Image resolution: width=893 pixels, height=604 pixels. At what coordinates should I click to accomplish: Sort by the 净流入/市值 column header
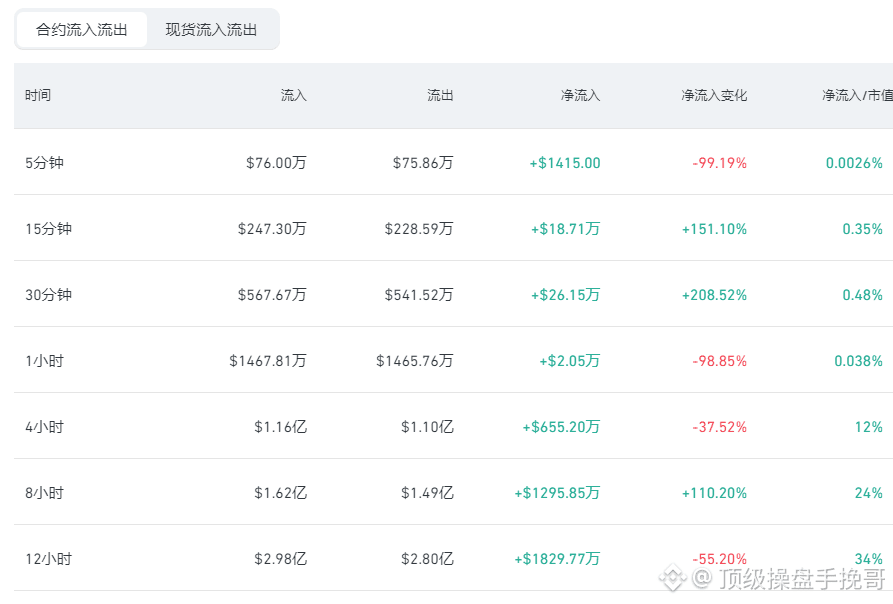click(857, 95)
